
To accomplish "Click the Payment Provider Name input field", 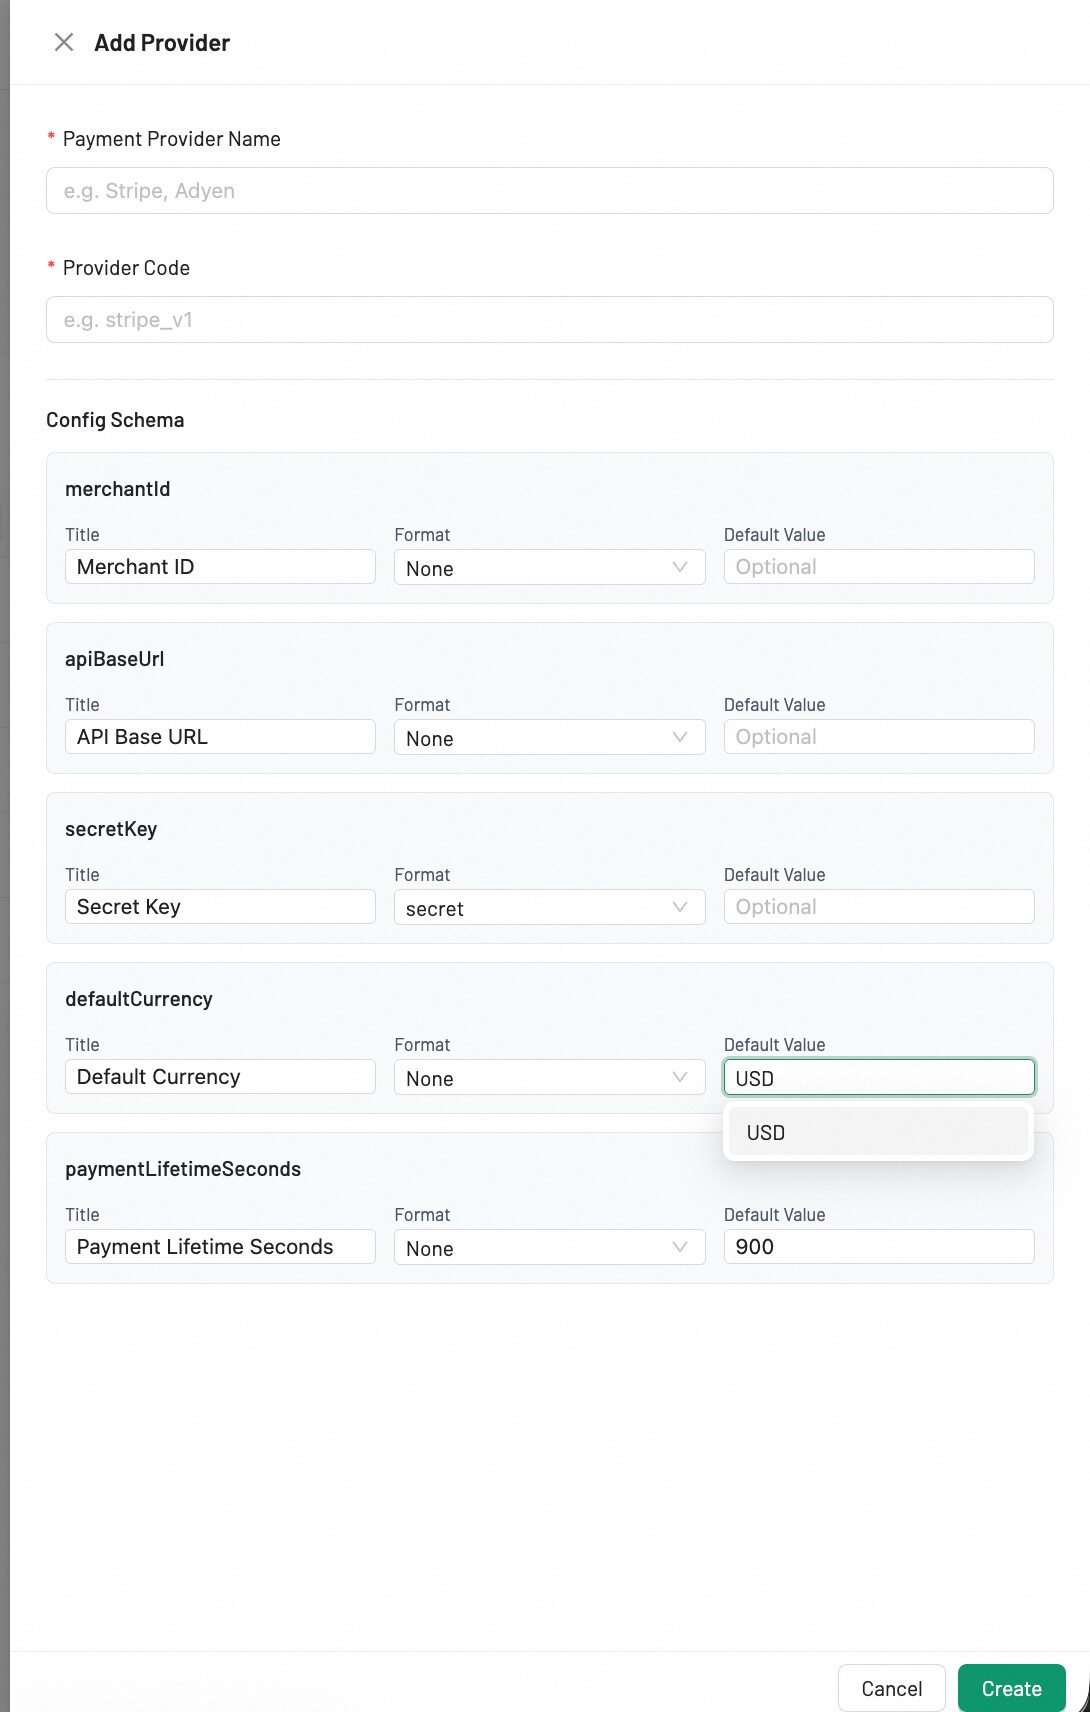I will (549, 190).
